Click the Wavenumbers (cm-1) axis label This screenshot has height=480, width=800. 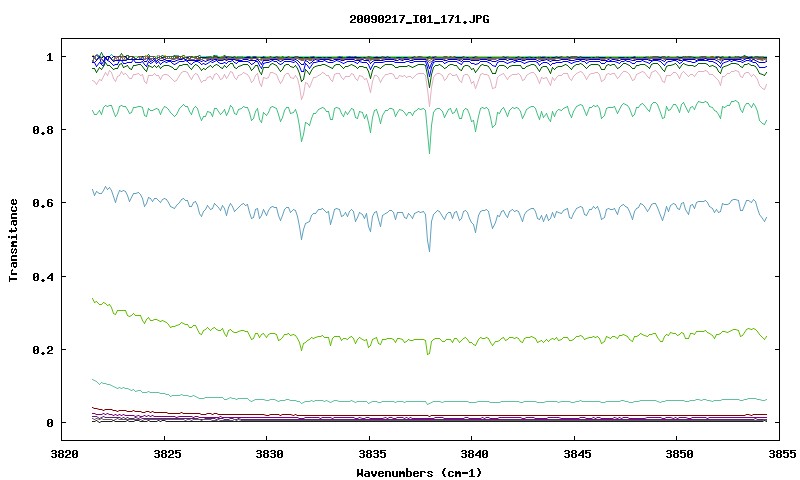click(419, 473)
